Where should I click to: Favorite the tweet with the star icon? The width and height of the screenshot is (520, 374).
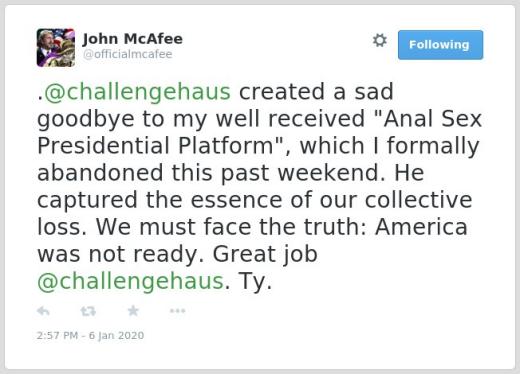tap(133, 311)
